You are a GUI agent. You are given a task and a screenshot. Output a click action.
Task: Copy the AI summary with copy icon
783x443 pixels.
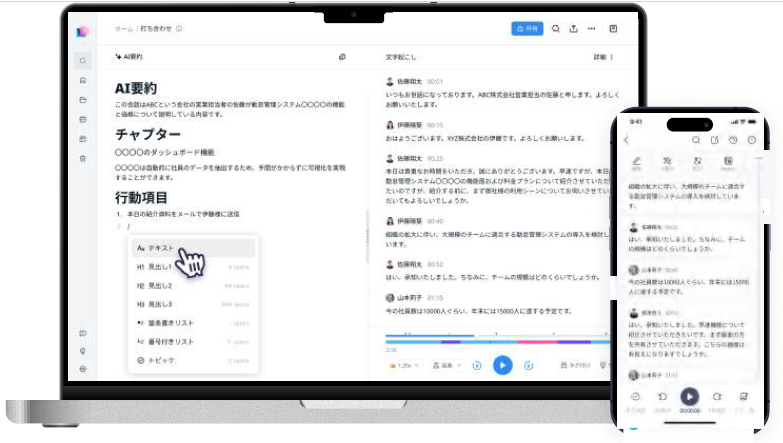click(x=342, y=57)
